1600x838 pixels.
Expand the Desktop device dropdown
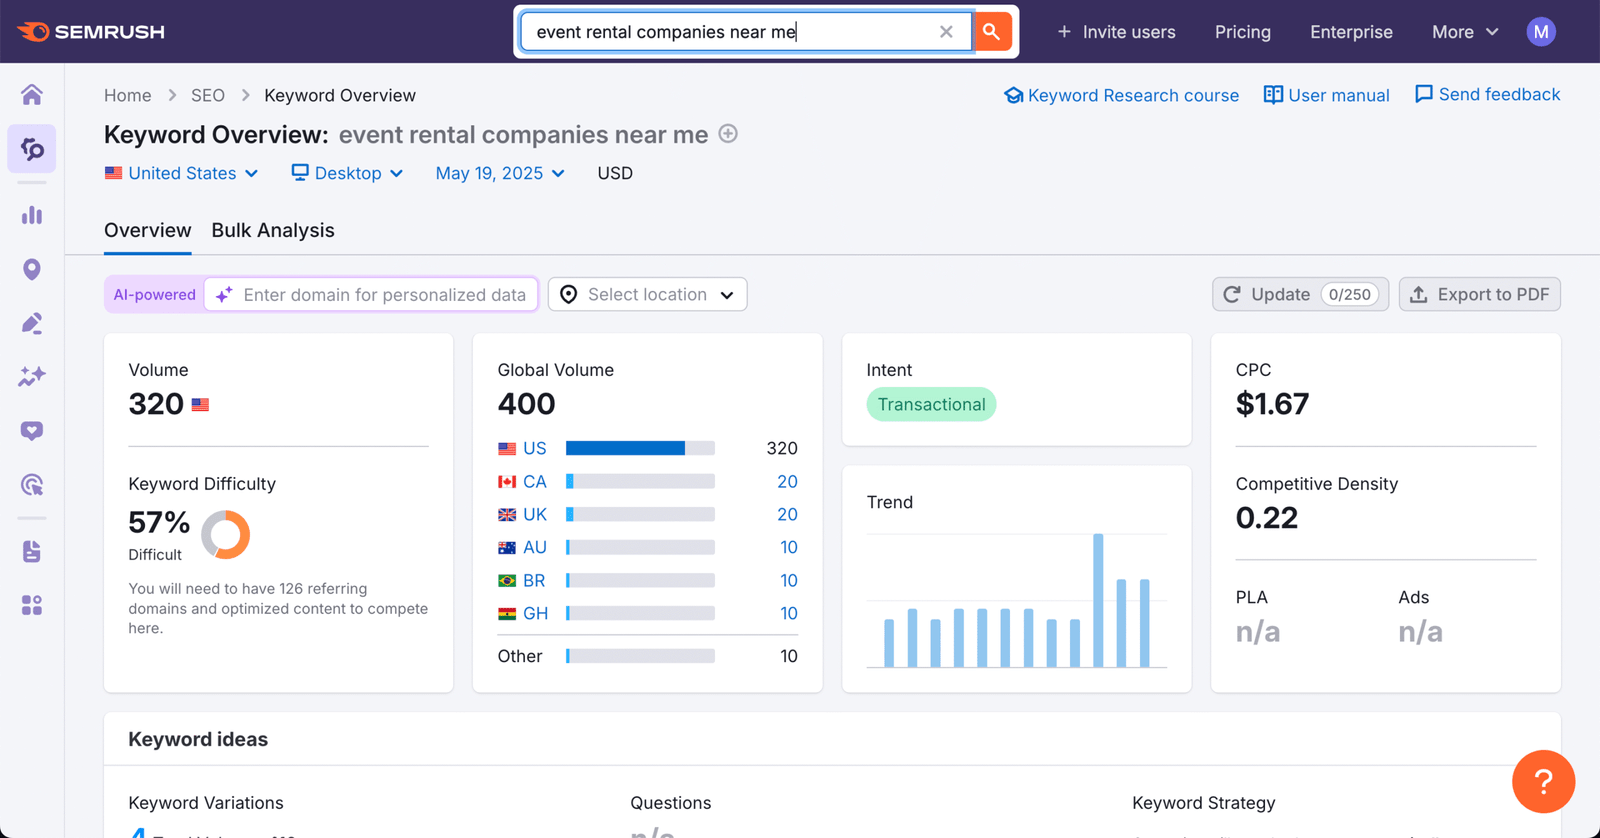347,173
